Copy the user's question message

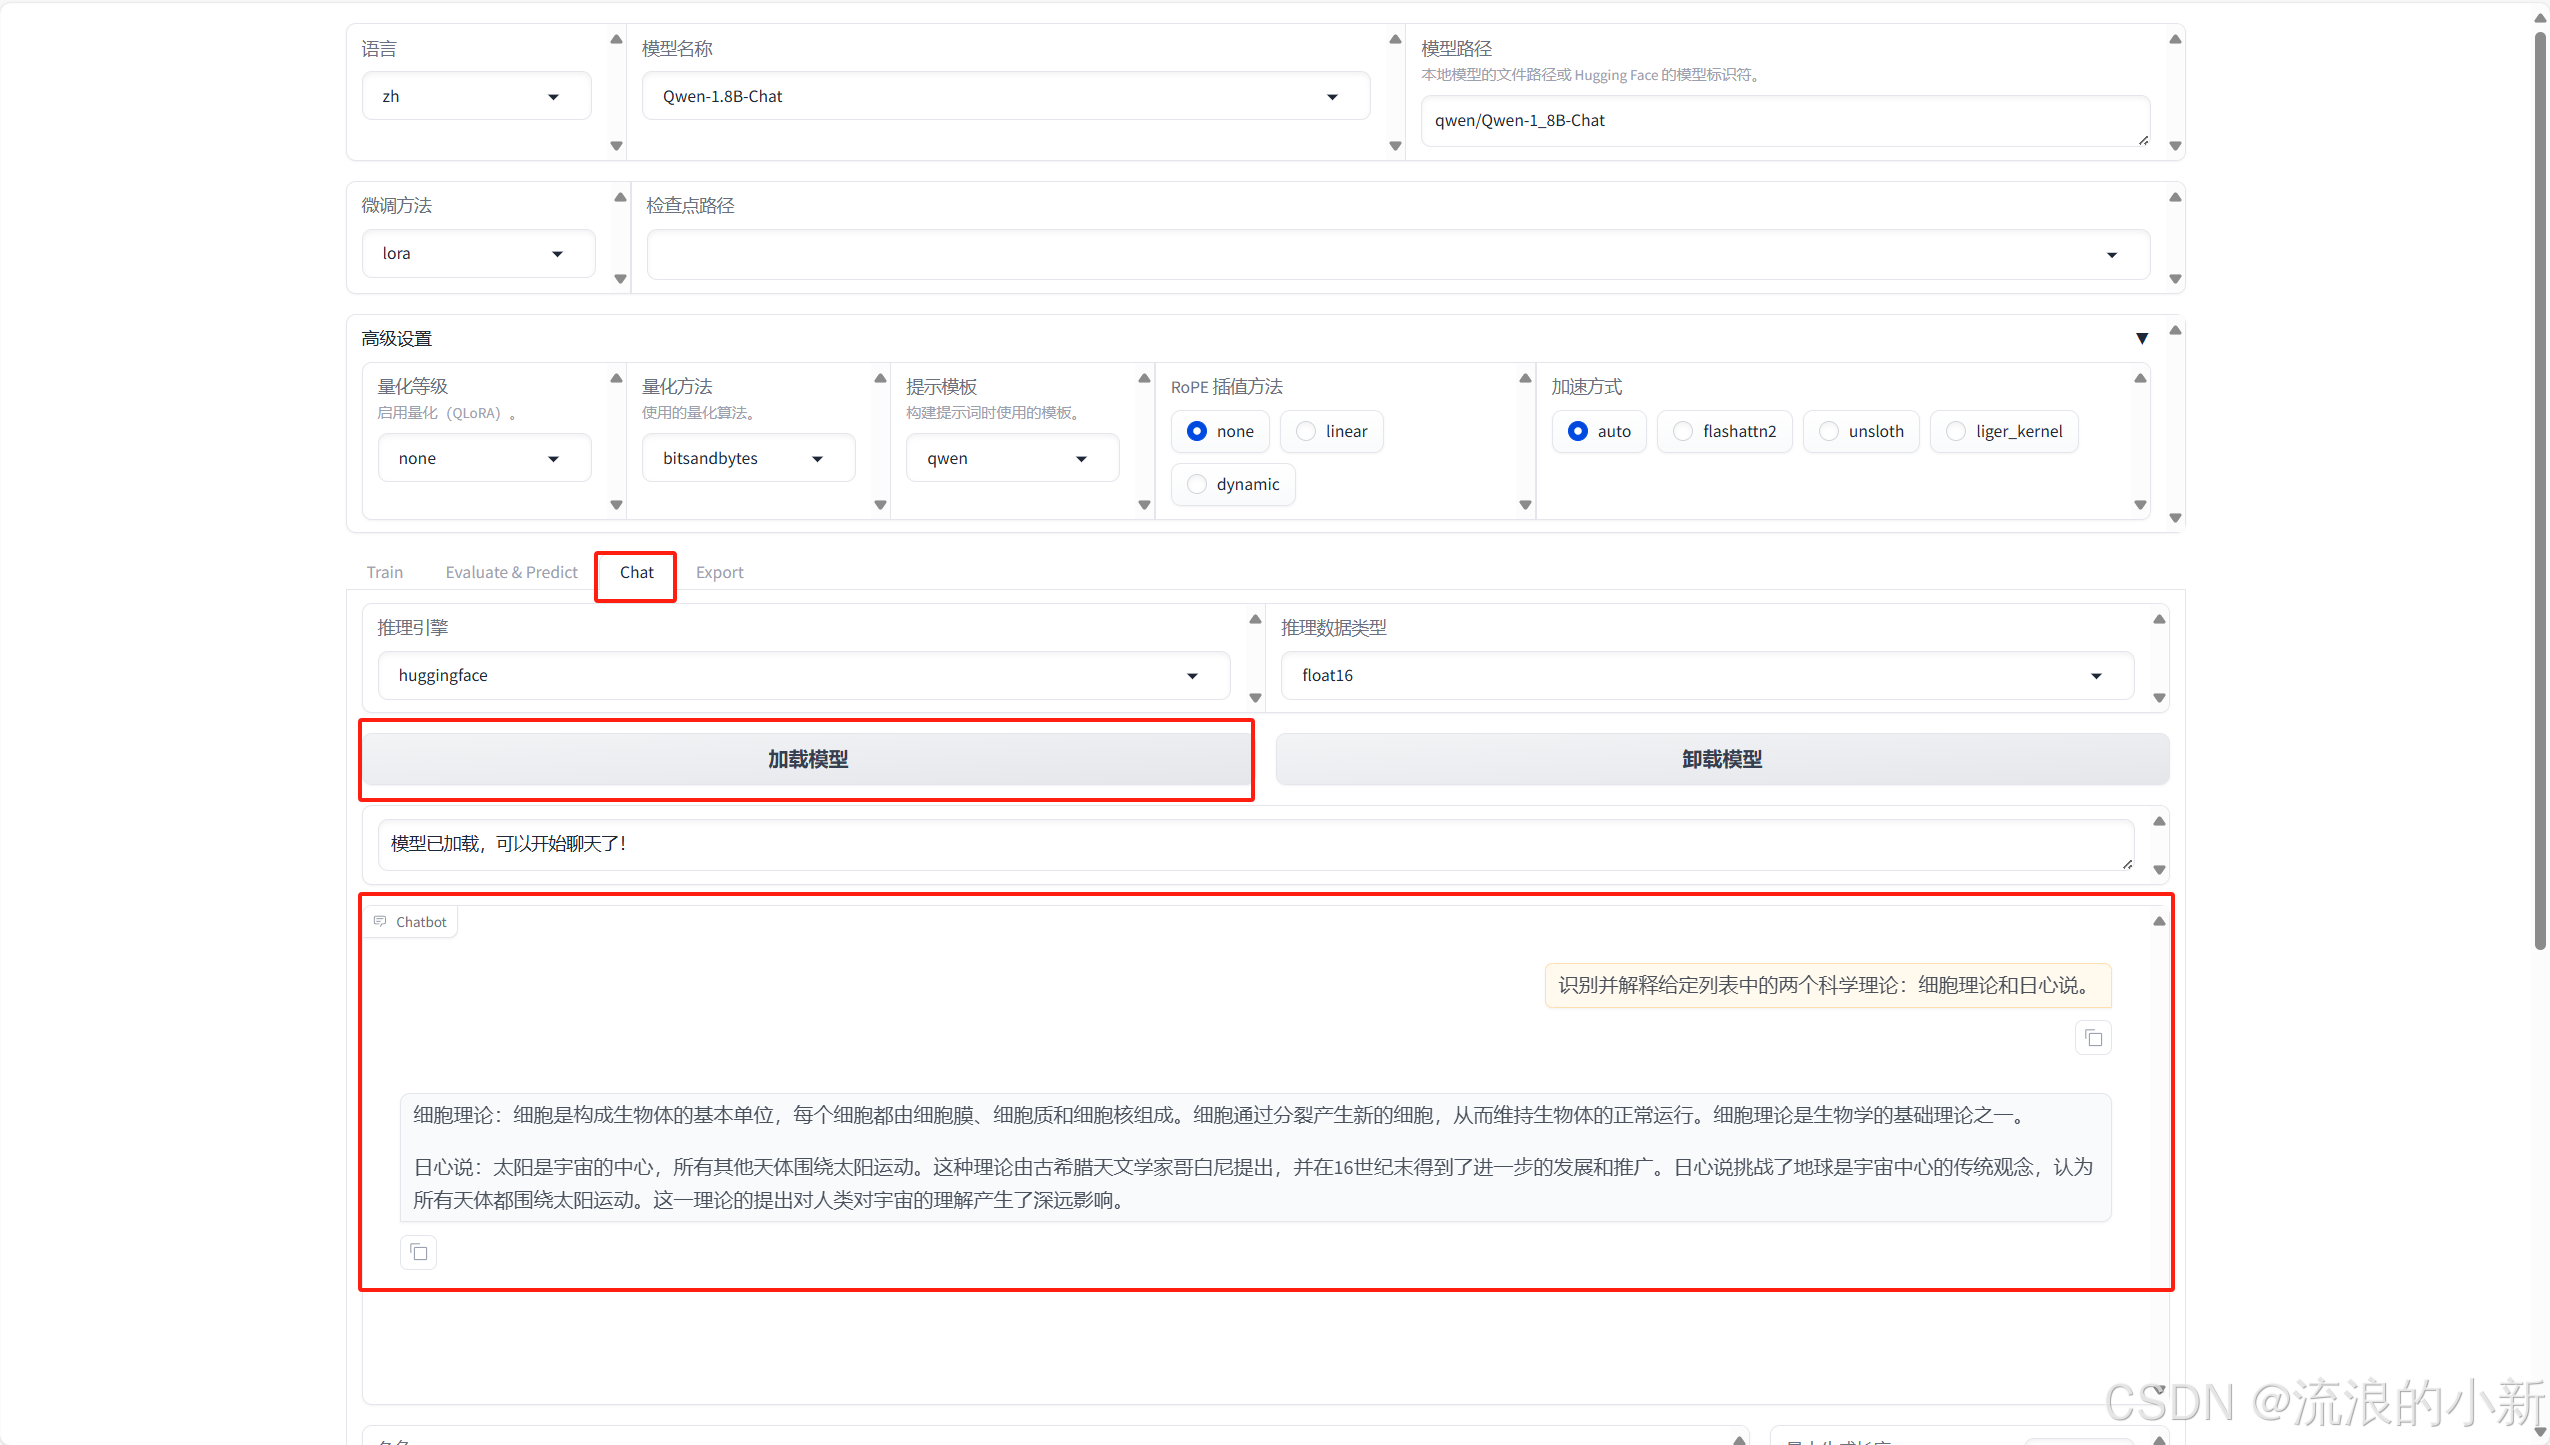(2093, 1038)
